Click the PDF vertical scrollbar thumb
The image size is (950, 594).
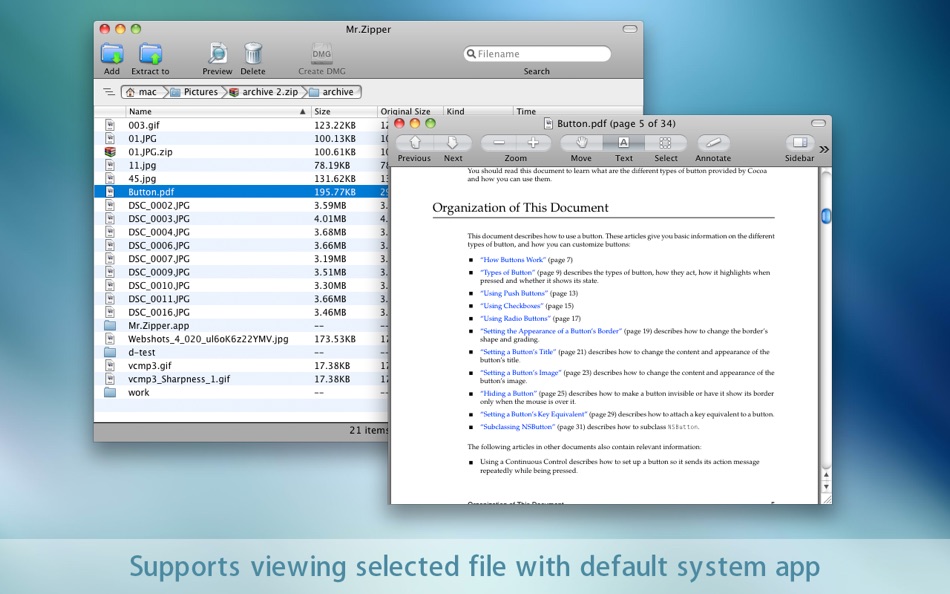pyautogui.click(x=826, y=216)
